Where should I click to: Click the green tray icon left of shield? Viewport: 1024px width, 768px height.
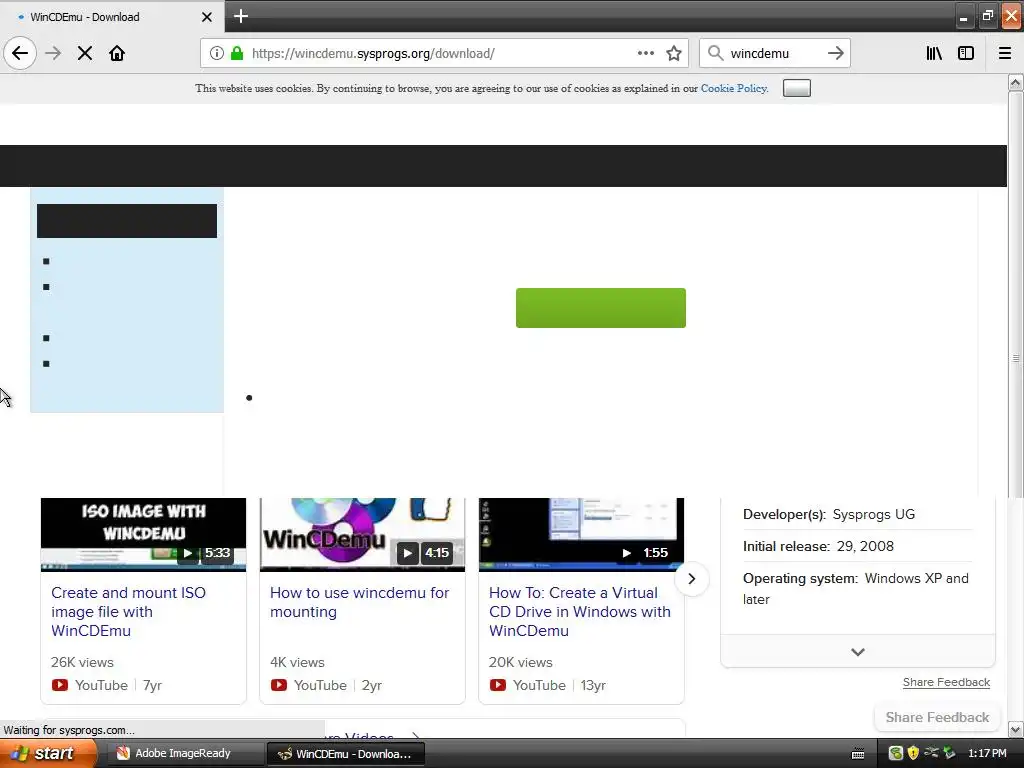(x=895, y=754)
